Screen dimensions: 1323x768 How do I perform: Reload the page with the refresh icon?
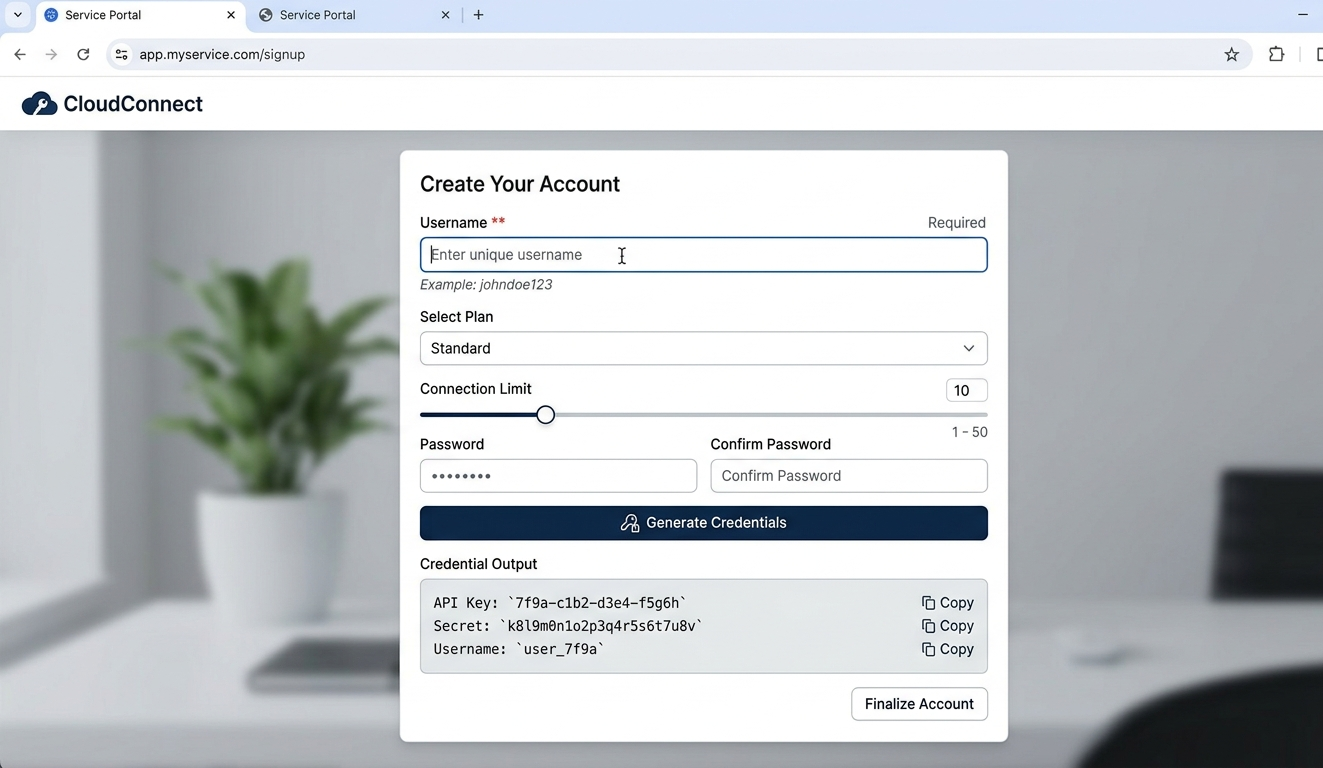83,55
